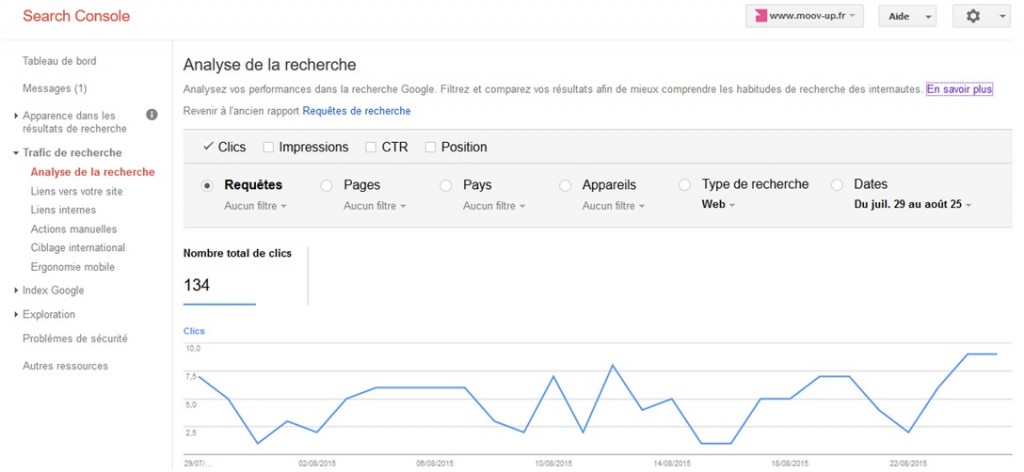
Task: Click info icon beside Apparence dans les résultats
Action: (152, 115)
